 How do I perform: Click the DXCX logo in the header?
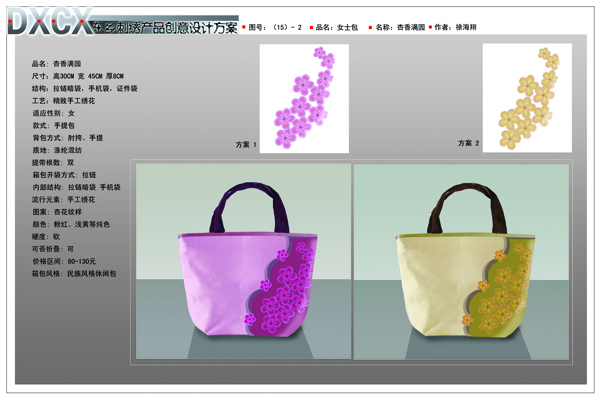pos(50,22)
